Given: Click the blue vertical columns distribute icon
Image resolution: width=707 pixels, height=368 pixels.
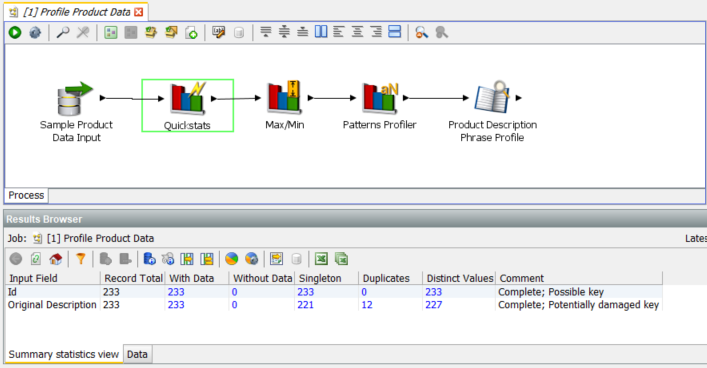Looking at the screenshot, I should (321, 32).
